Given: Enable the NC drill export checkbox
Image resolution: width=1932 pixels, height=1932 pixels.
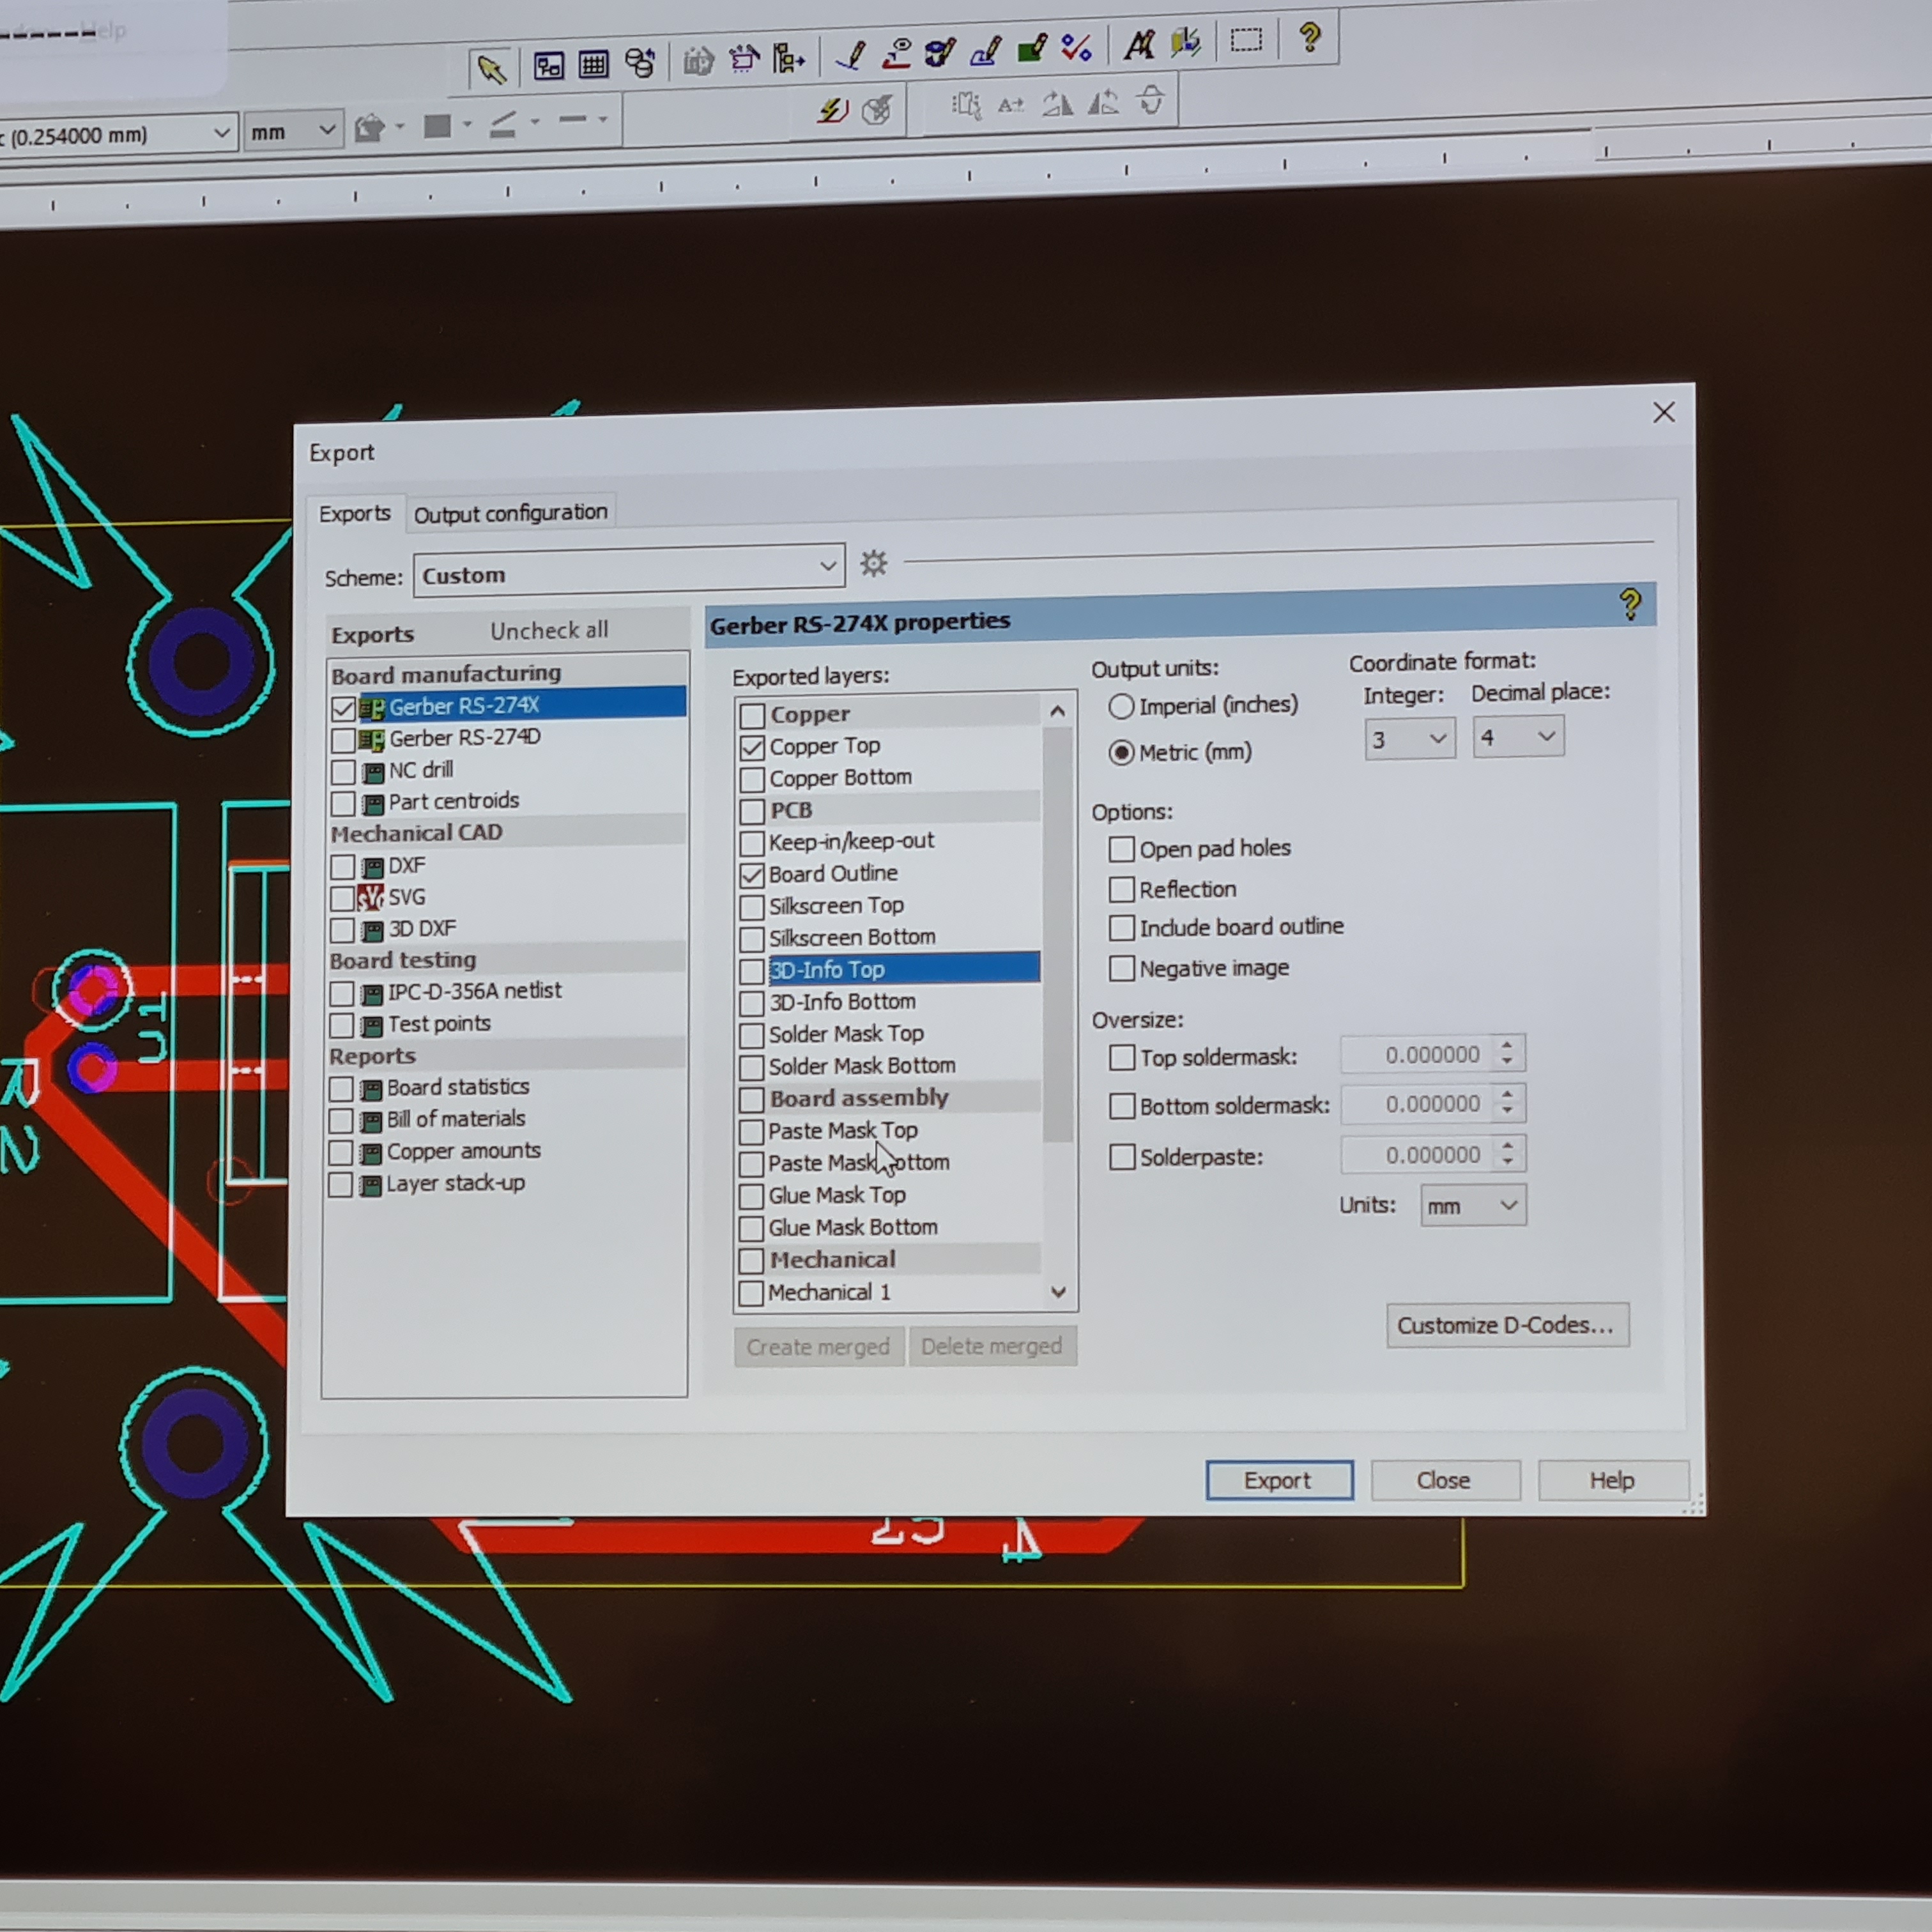Looking at the screenshot, I should click(x=343, y=772).
